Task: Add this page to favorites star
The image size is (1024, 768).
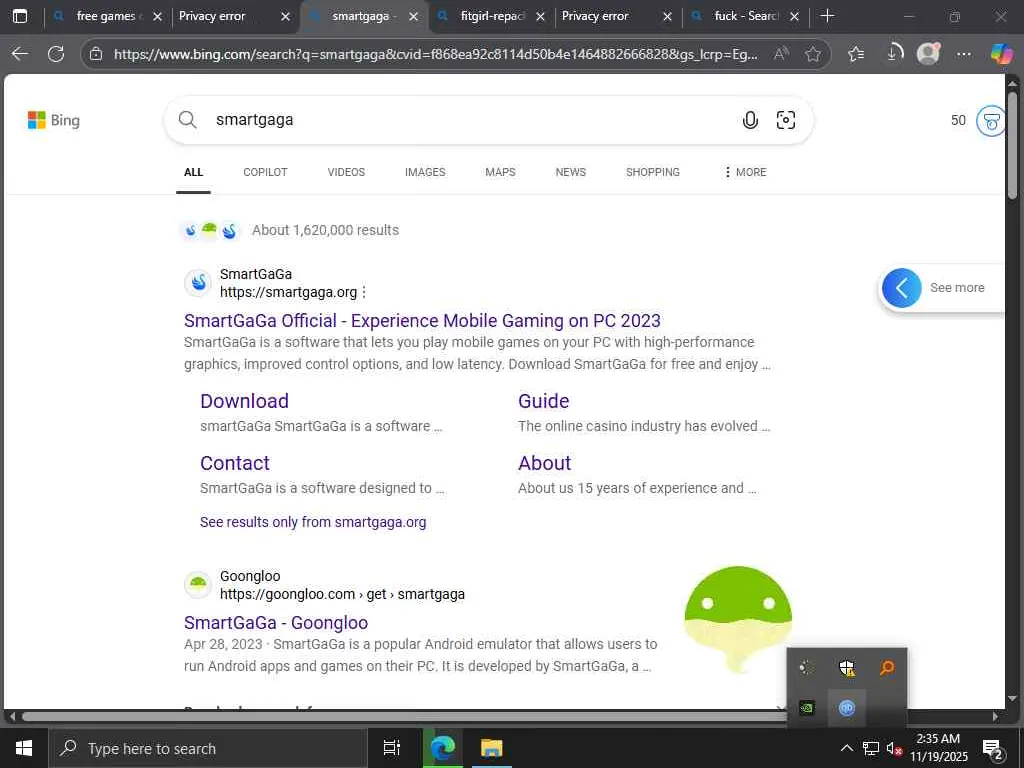Action: (812, 54)
